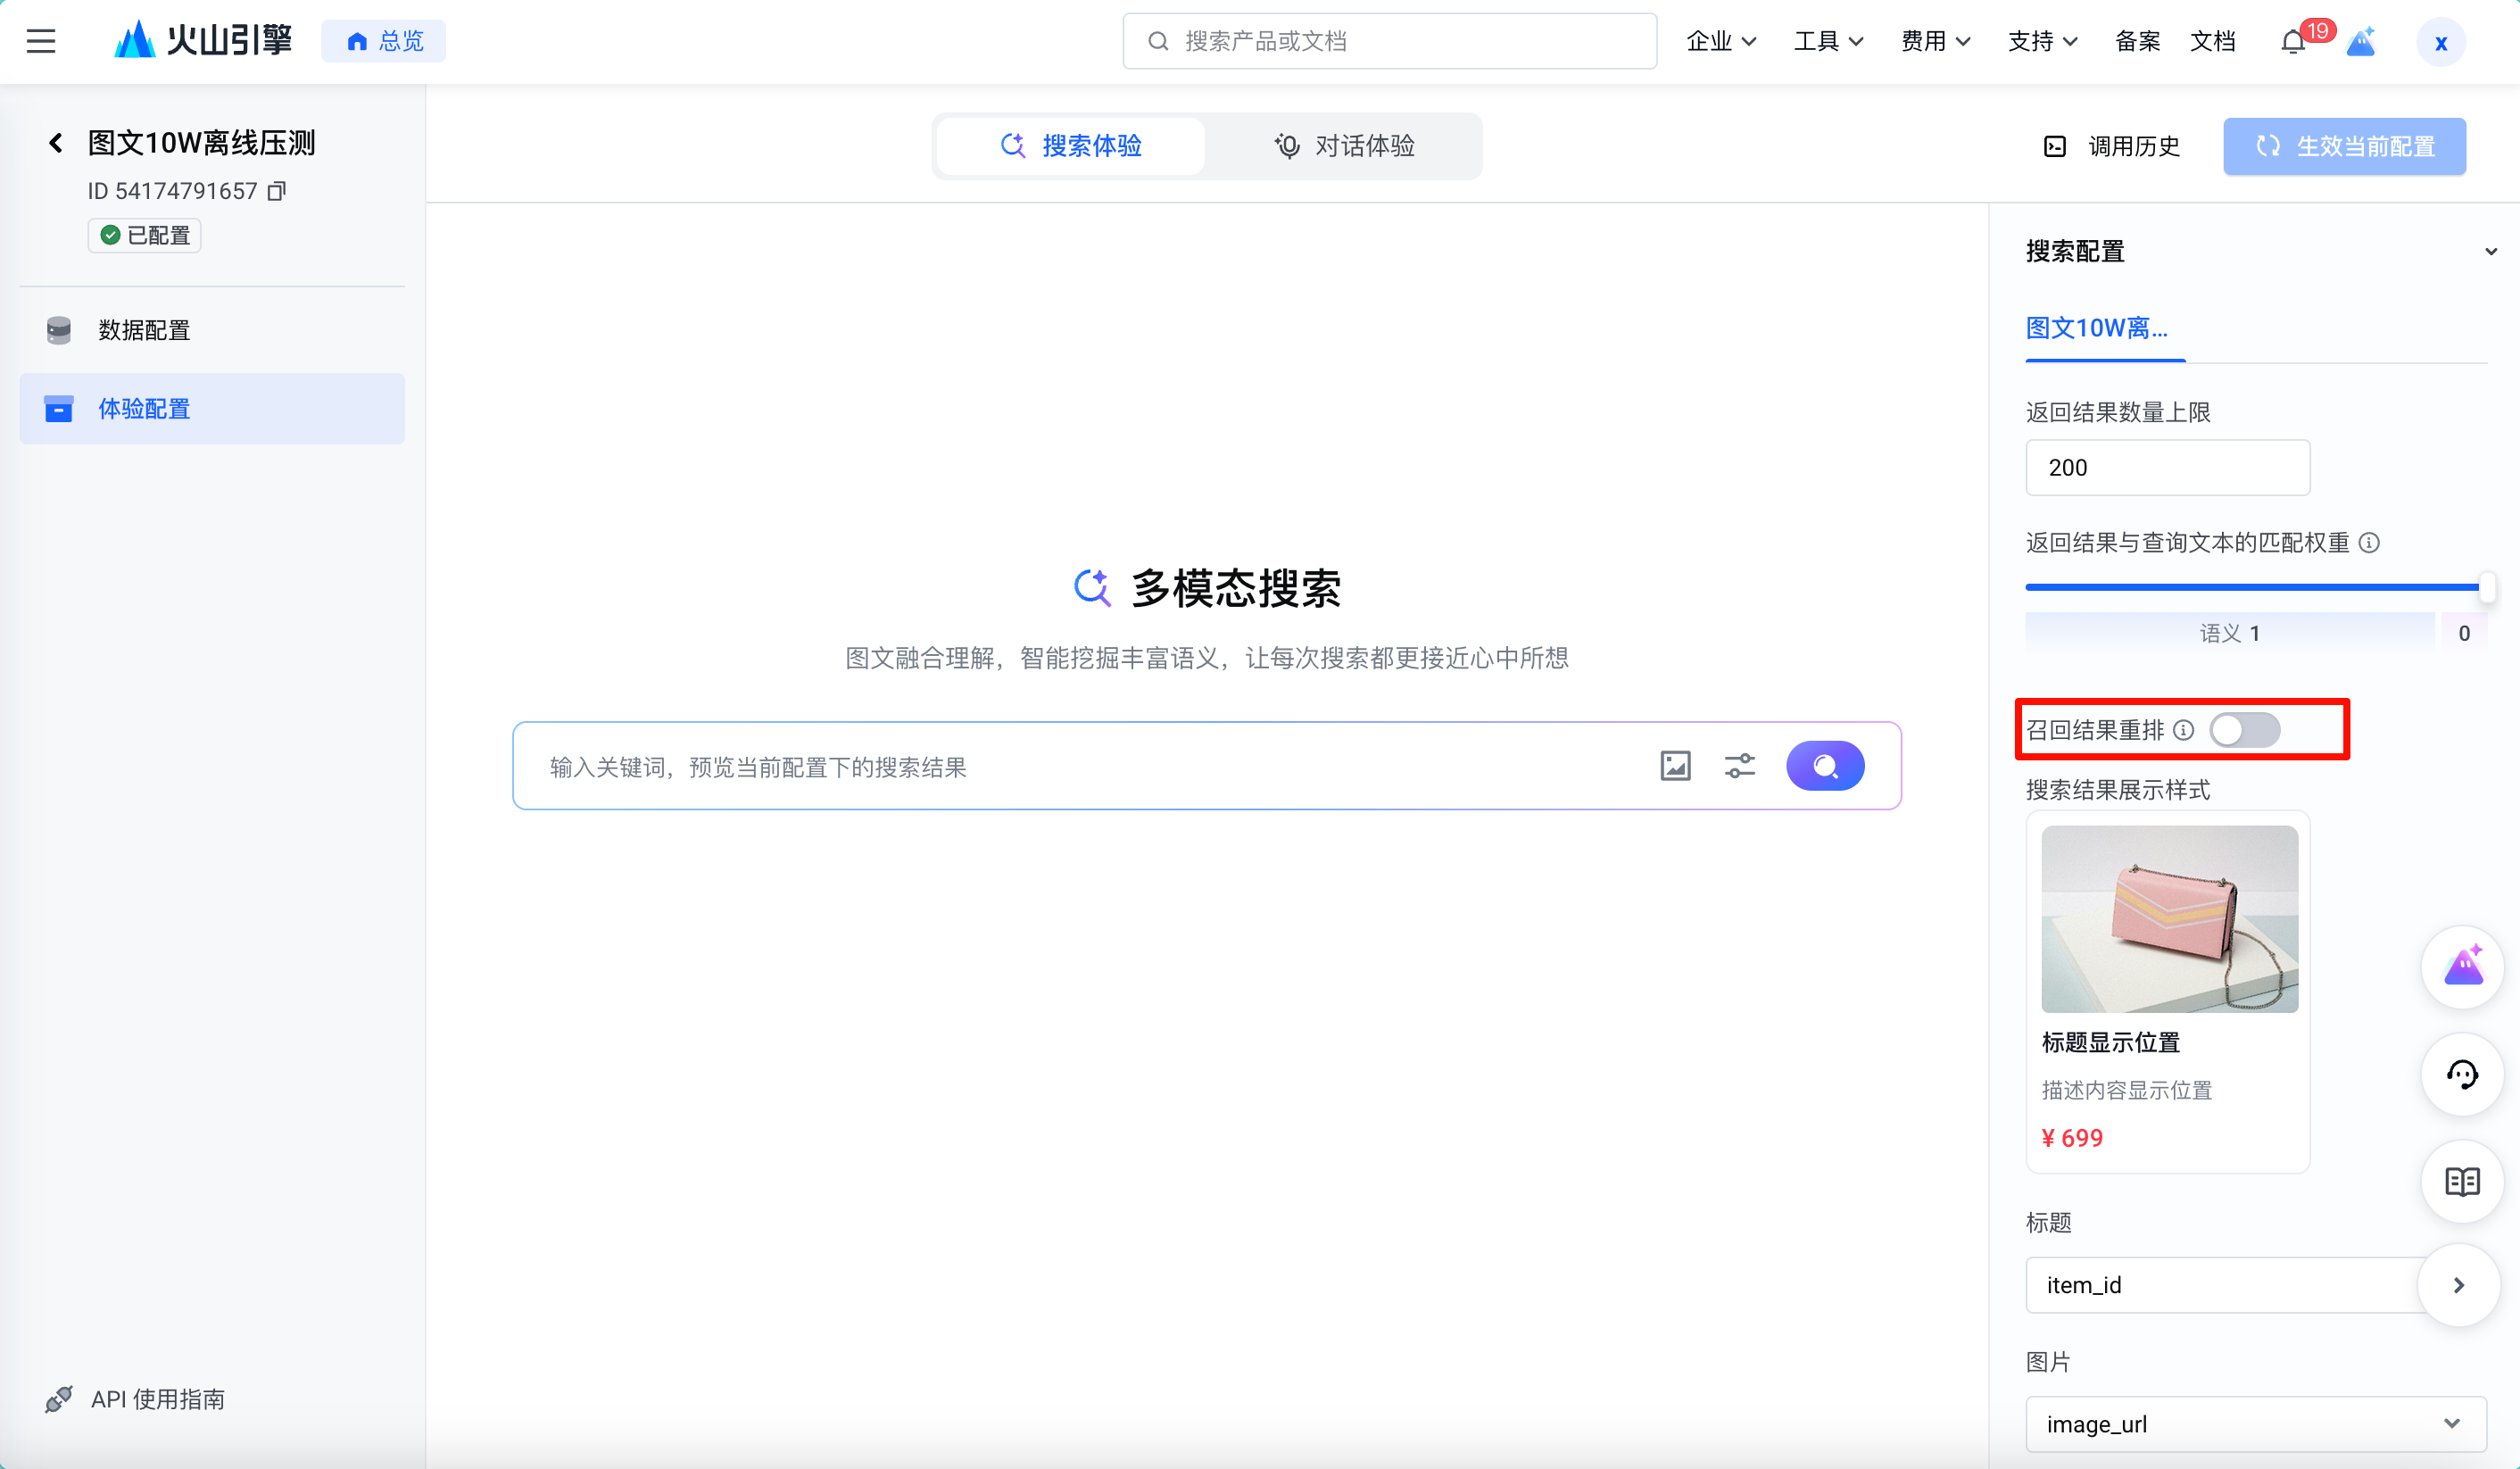
Task: Click the matching weight slider handle
Action: pyautogui.click(x=2486, y=586)
